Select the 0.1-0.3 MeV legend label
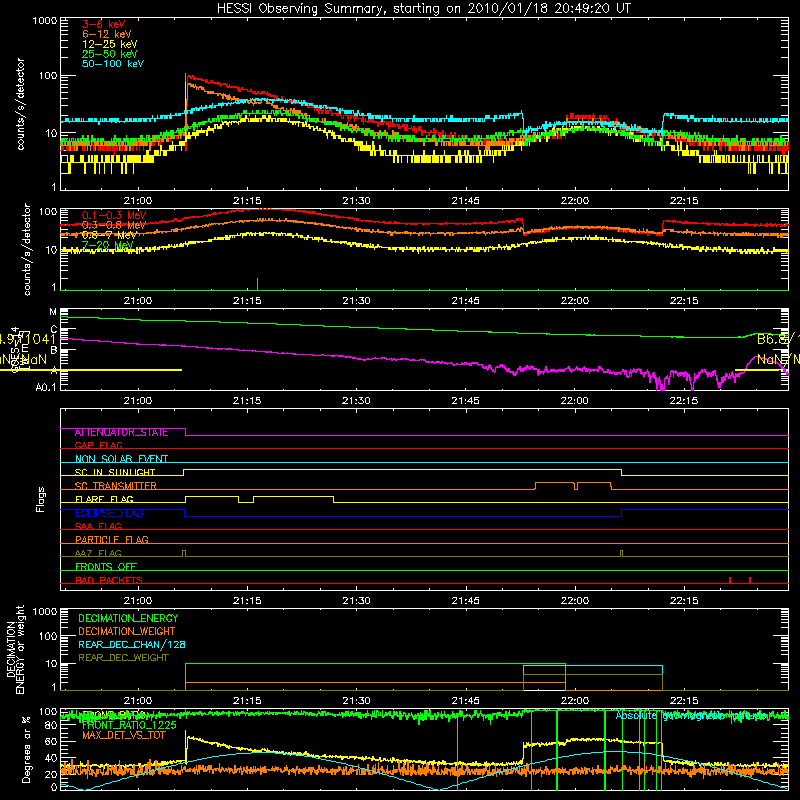 click(x=114, y=215)
